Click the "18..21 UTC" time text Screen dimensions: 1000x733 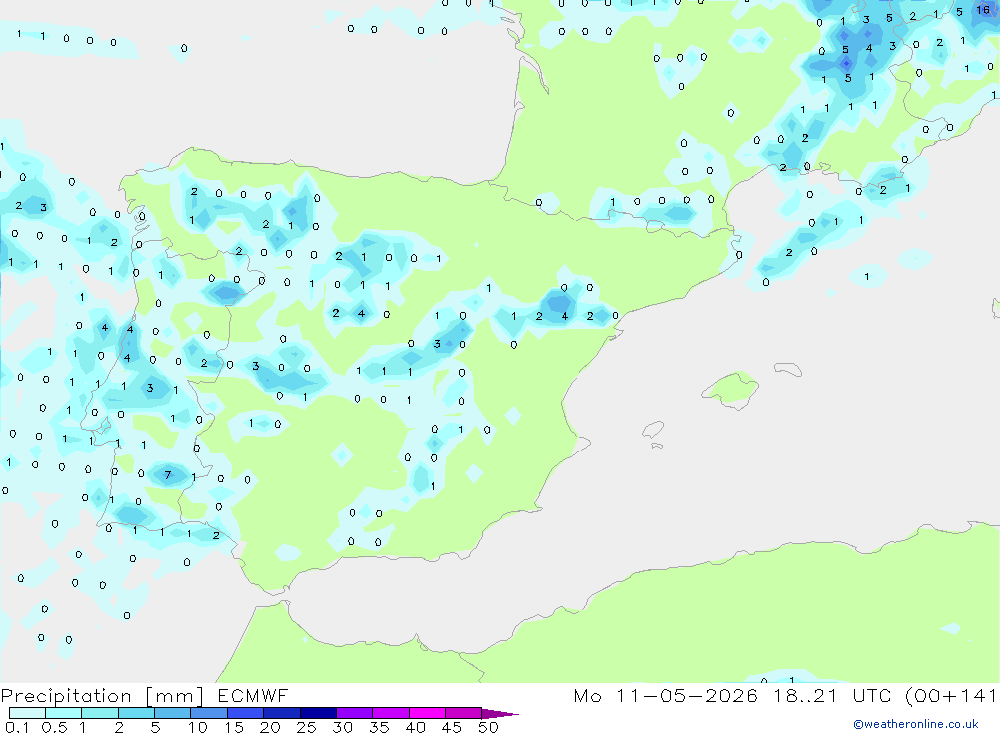pyautogui.click(x=832, y=695)
